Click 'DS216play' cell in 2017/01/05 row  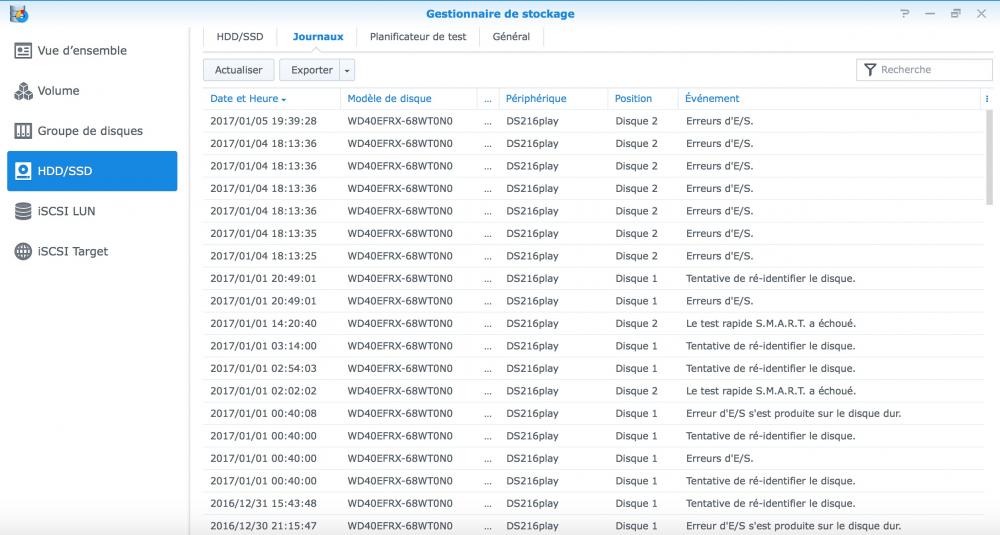coord(532,121)
